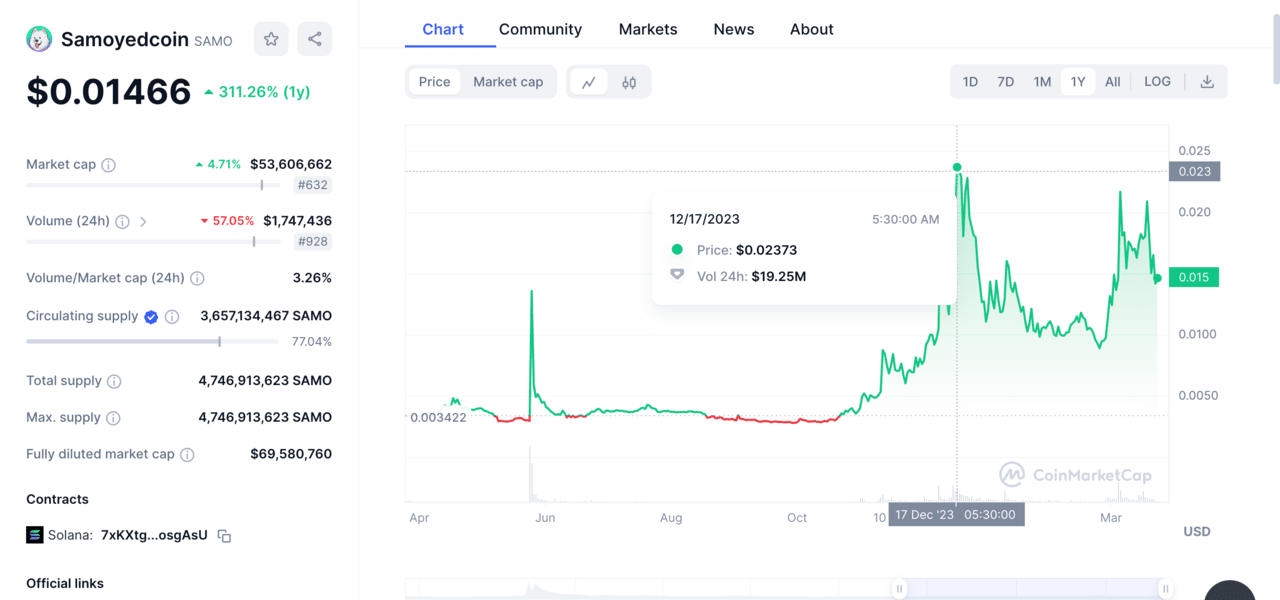Click the right handle of range slider

(1165, 589)
